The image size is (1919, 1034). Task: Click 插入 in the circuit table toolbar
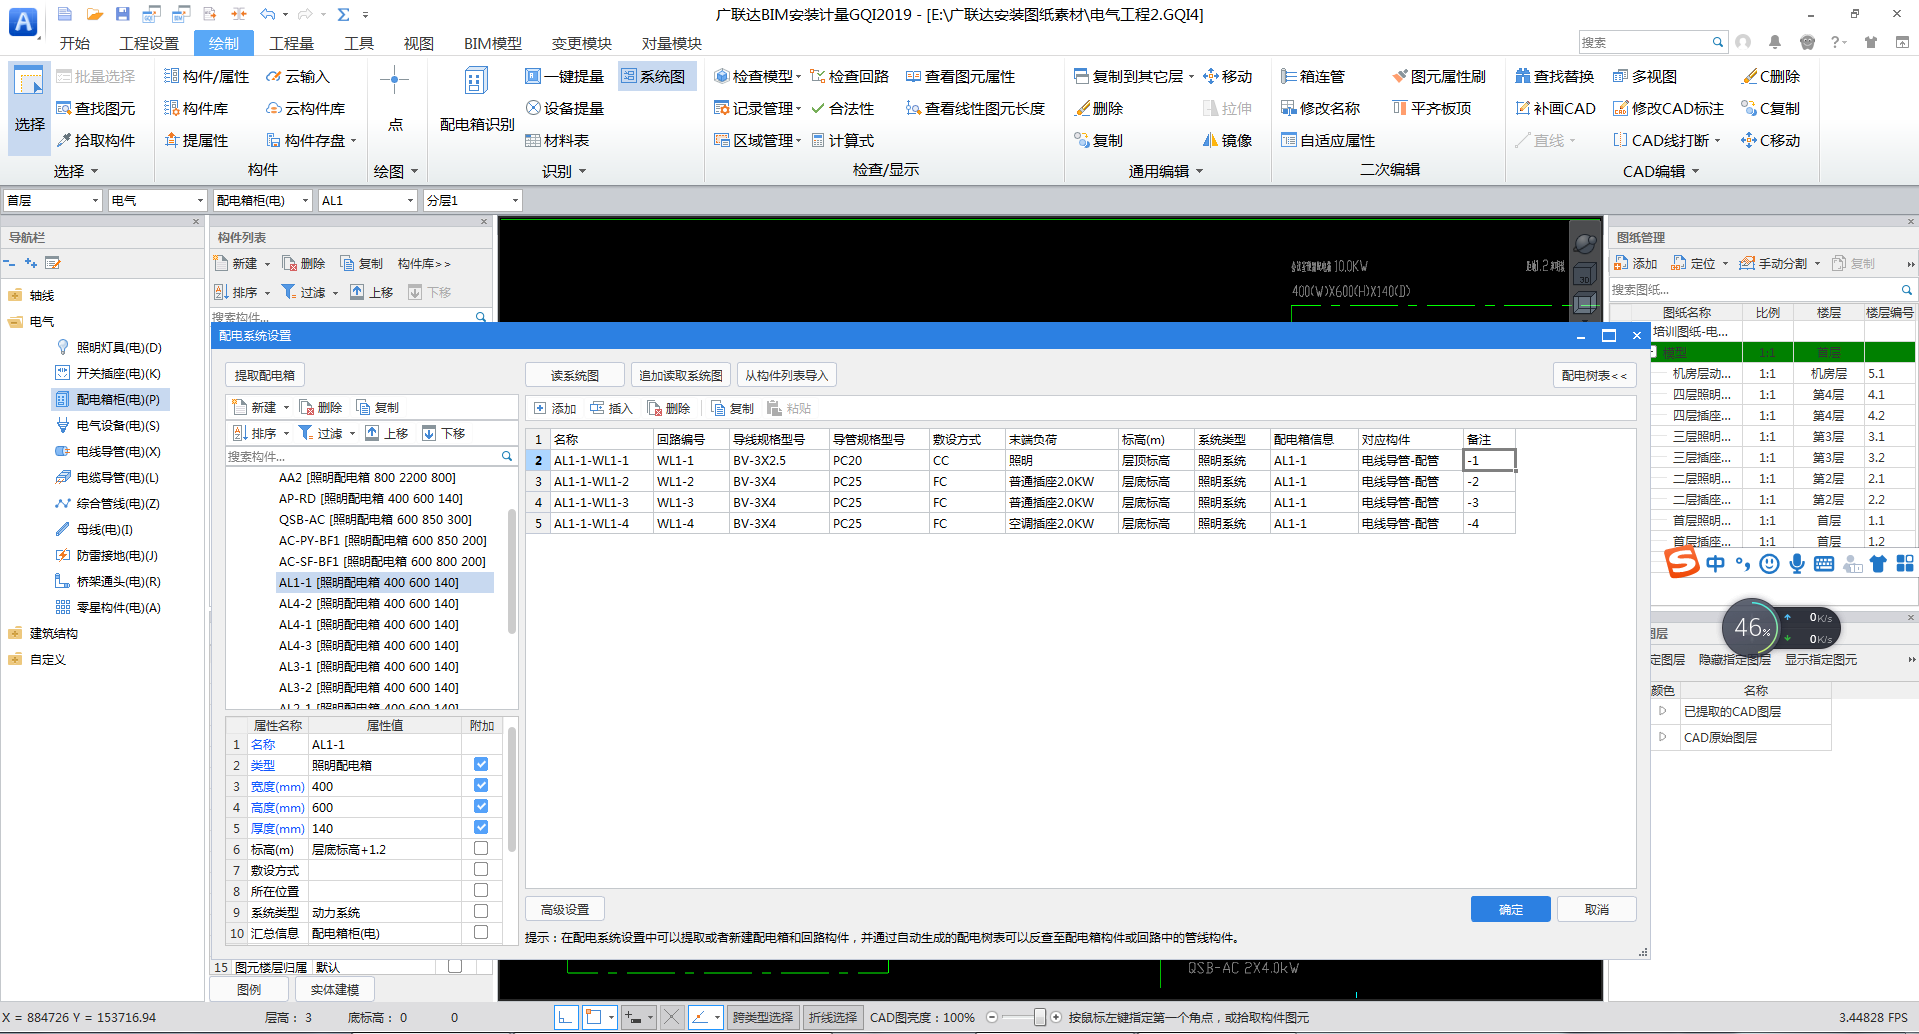point(611,408)
